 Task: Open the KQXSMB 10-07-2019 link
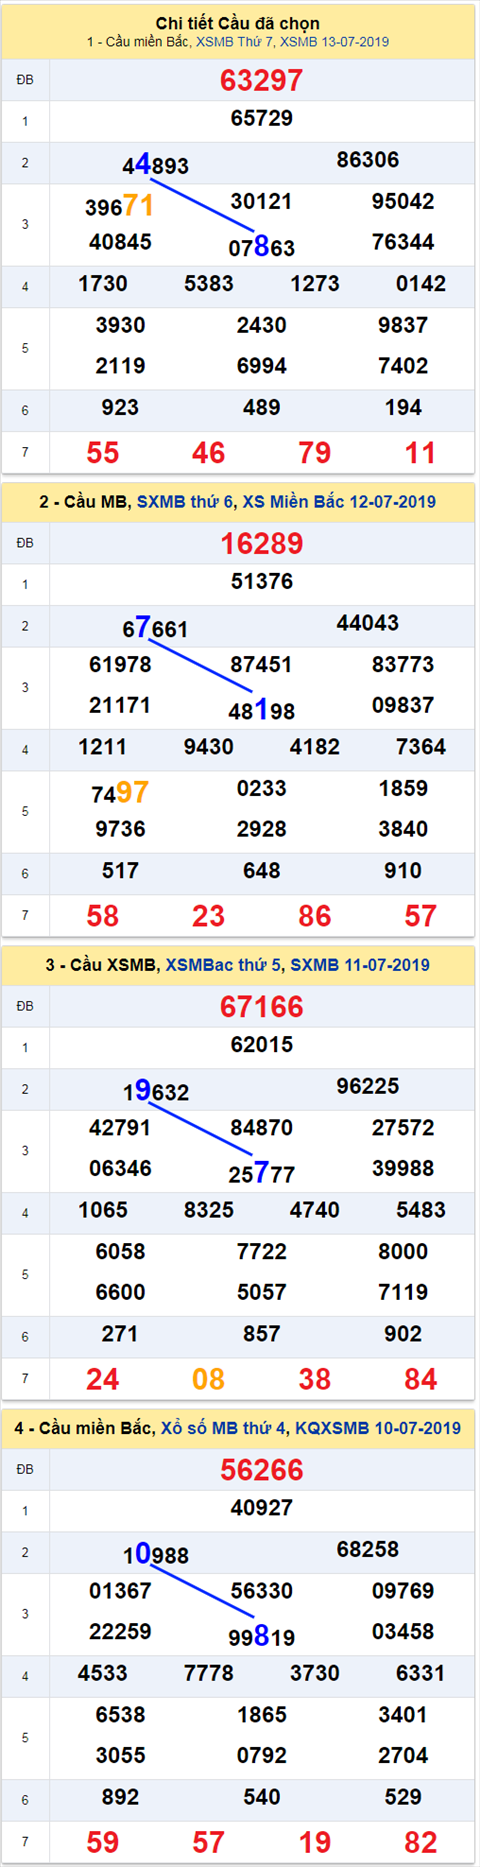pos(378,1428)
